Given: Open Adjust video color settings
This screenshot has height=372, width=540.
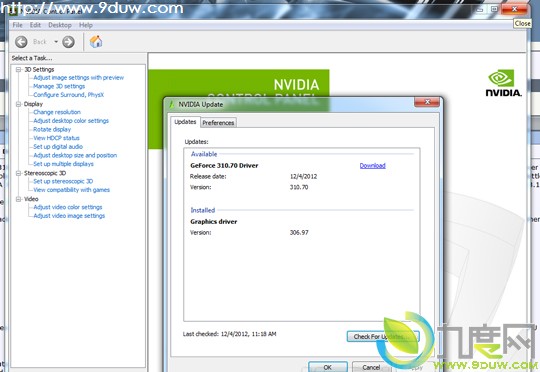Looking at the screenshot, I should (x=68, y=207).
